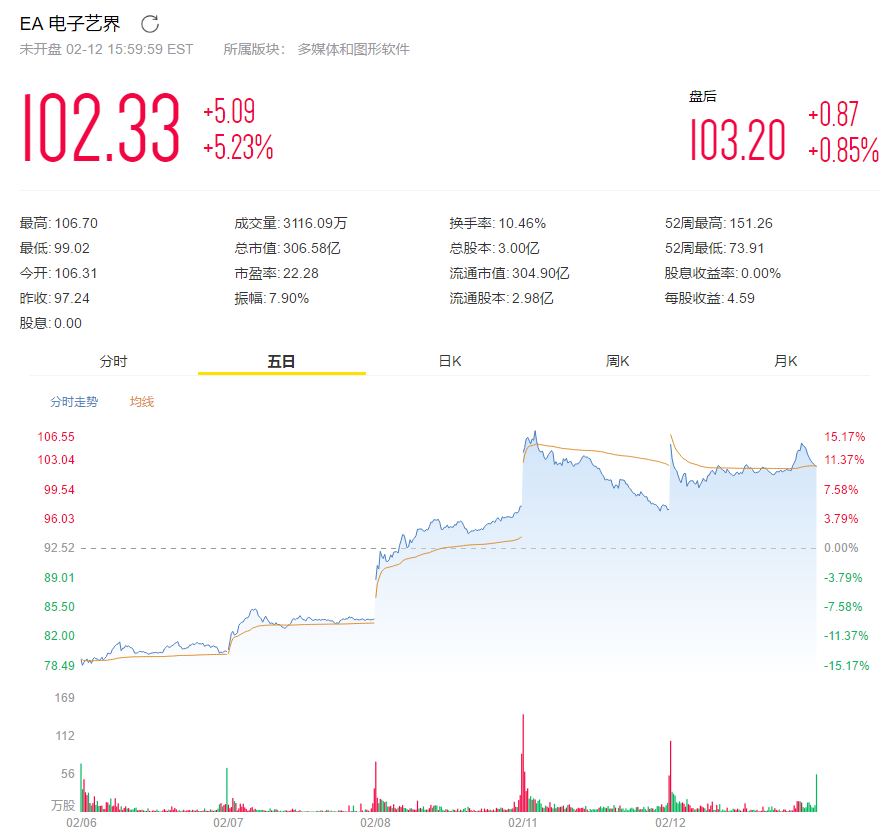Viewport: 886px width, 839px height.
Task: Toggle the 均线 legend
Action: pos(142,402)
